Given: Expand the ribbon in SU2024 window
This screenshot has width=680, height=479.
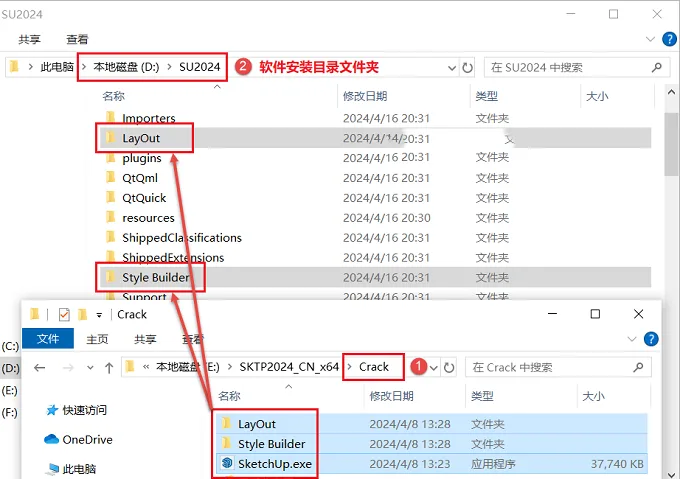Looking at the screenshot, I should coord(650,39).
